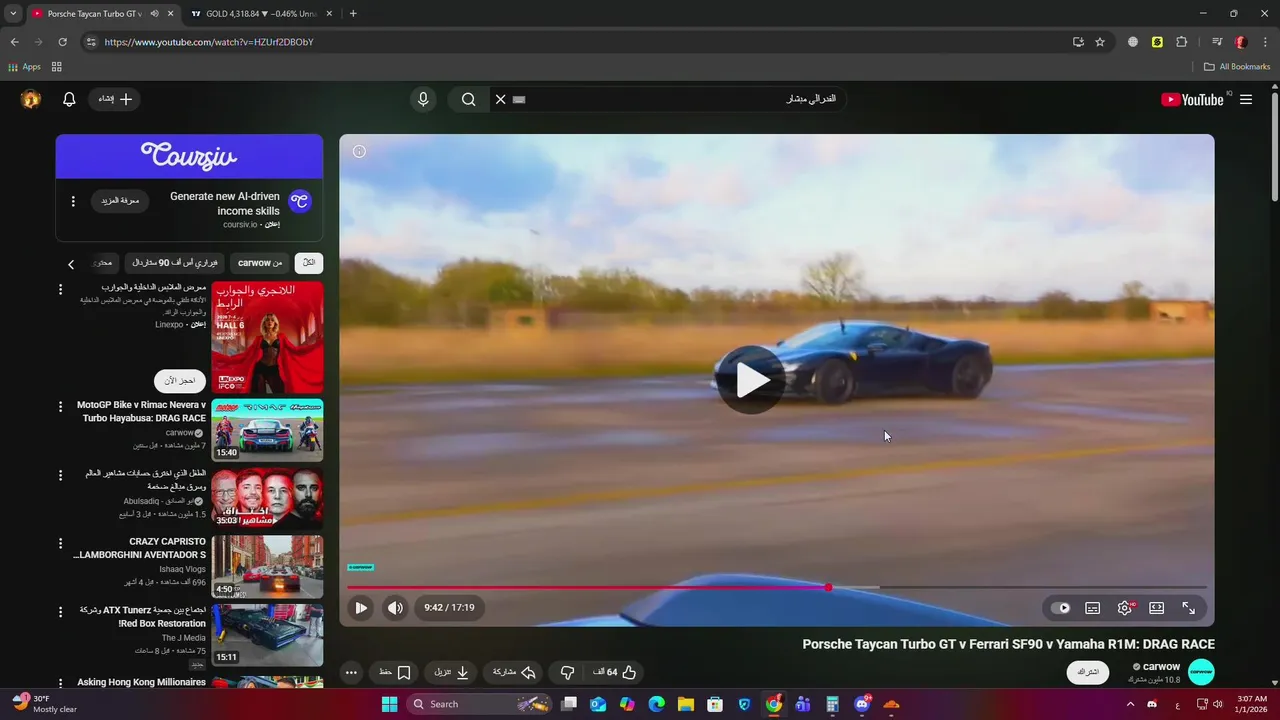The image size is (1280, 720).
Task: Share the video
Action: [515, 672]
